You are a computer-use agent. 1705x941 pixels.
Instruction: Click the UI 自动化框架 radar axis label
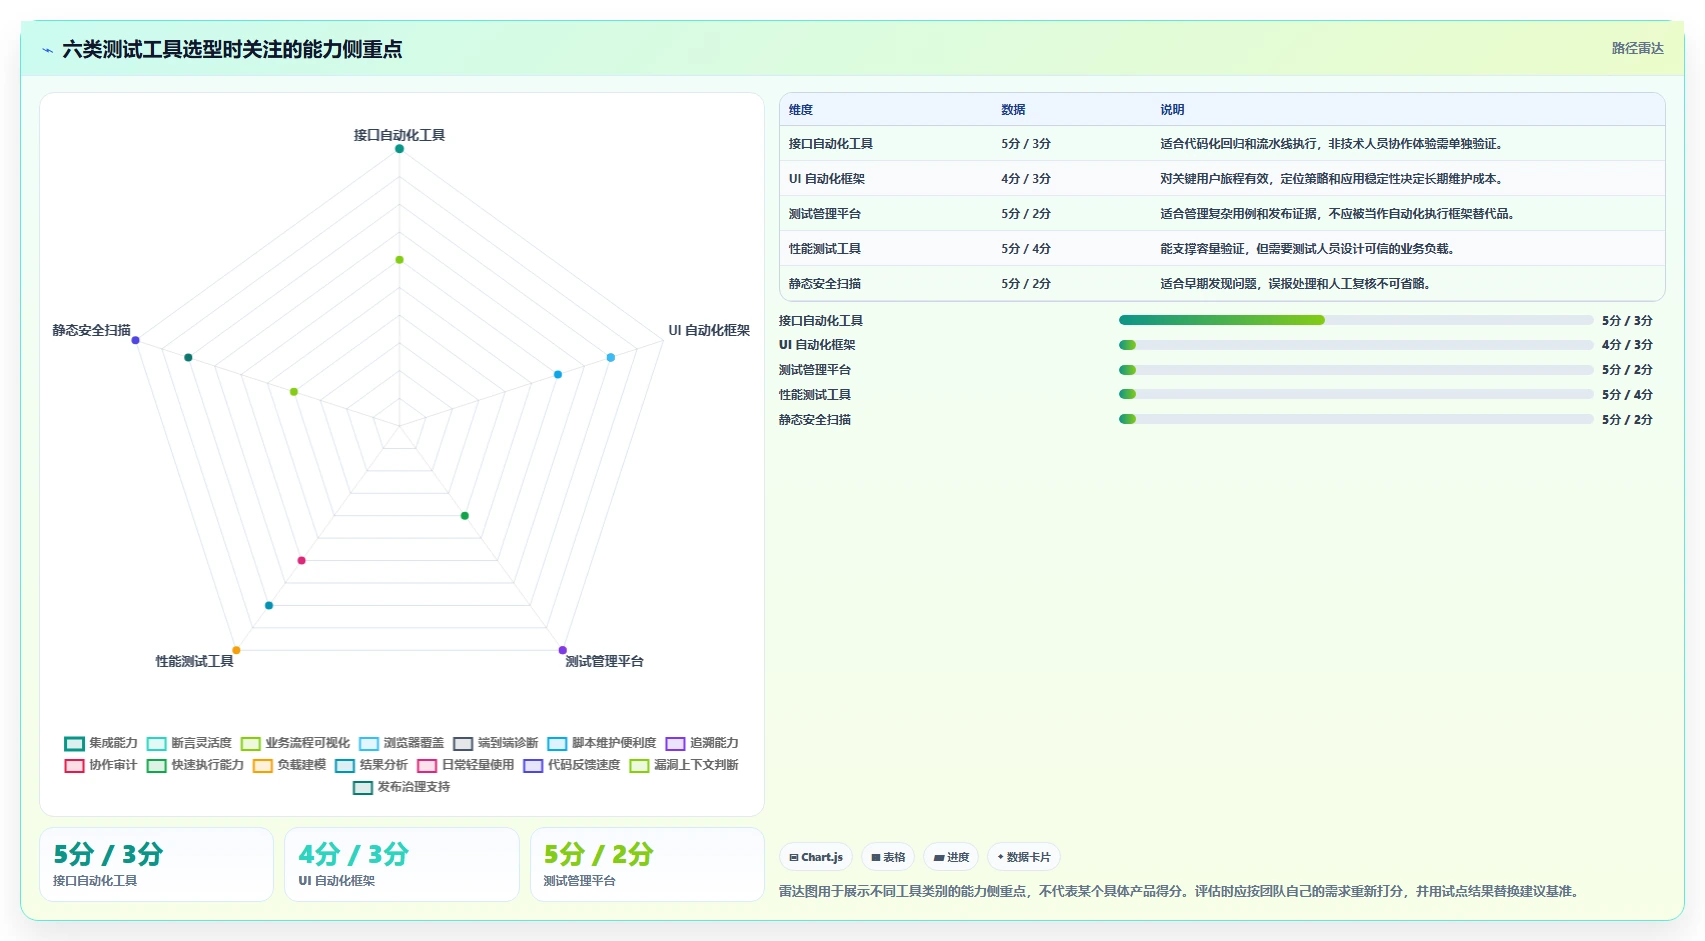709,330
